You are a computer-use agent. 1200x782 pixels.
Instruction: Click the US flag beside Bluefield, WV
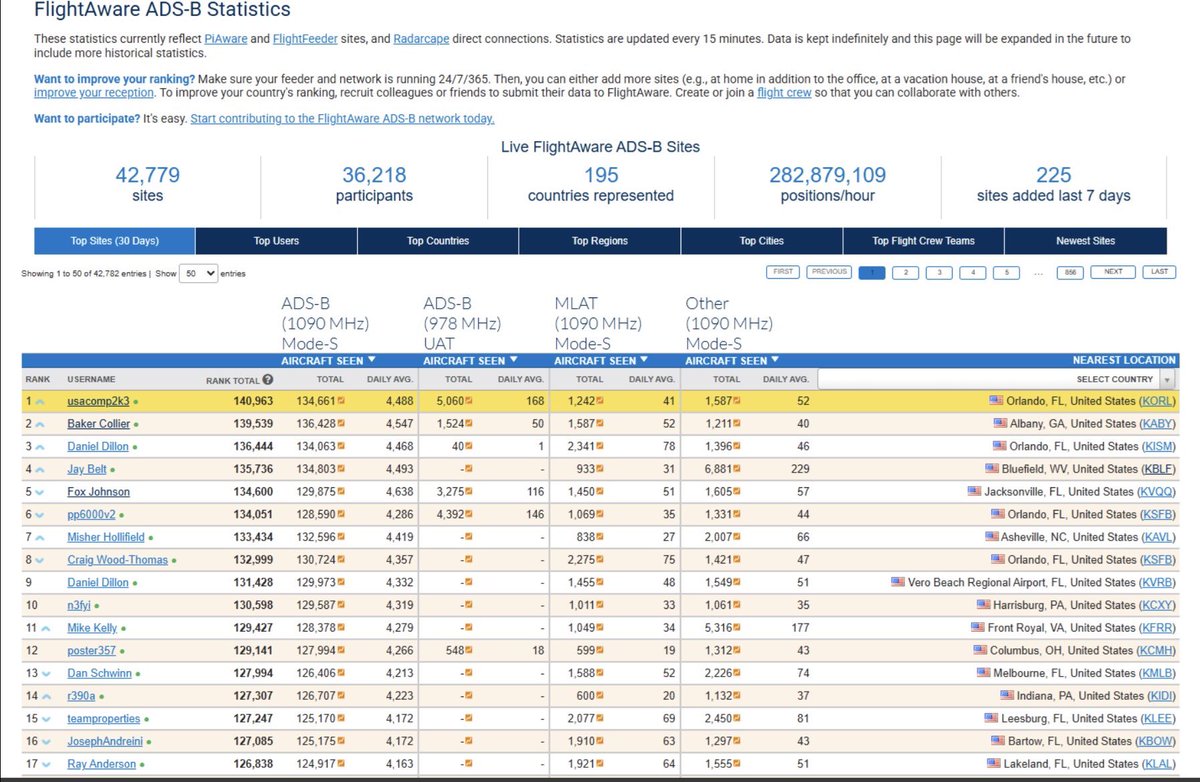pos(992,468)
